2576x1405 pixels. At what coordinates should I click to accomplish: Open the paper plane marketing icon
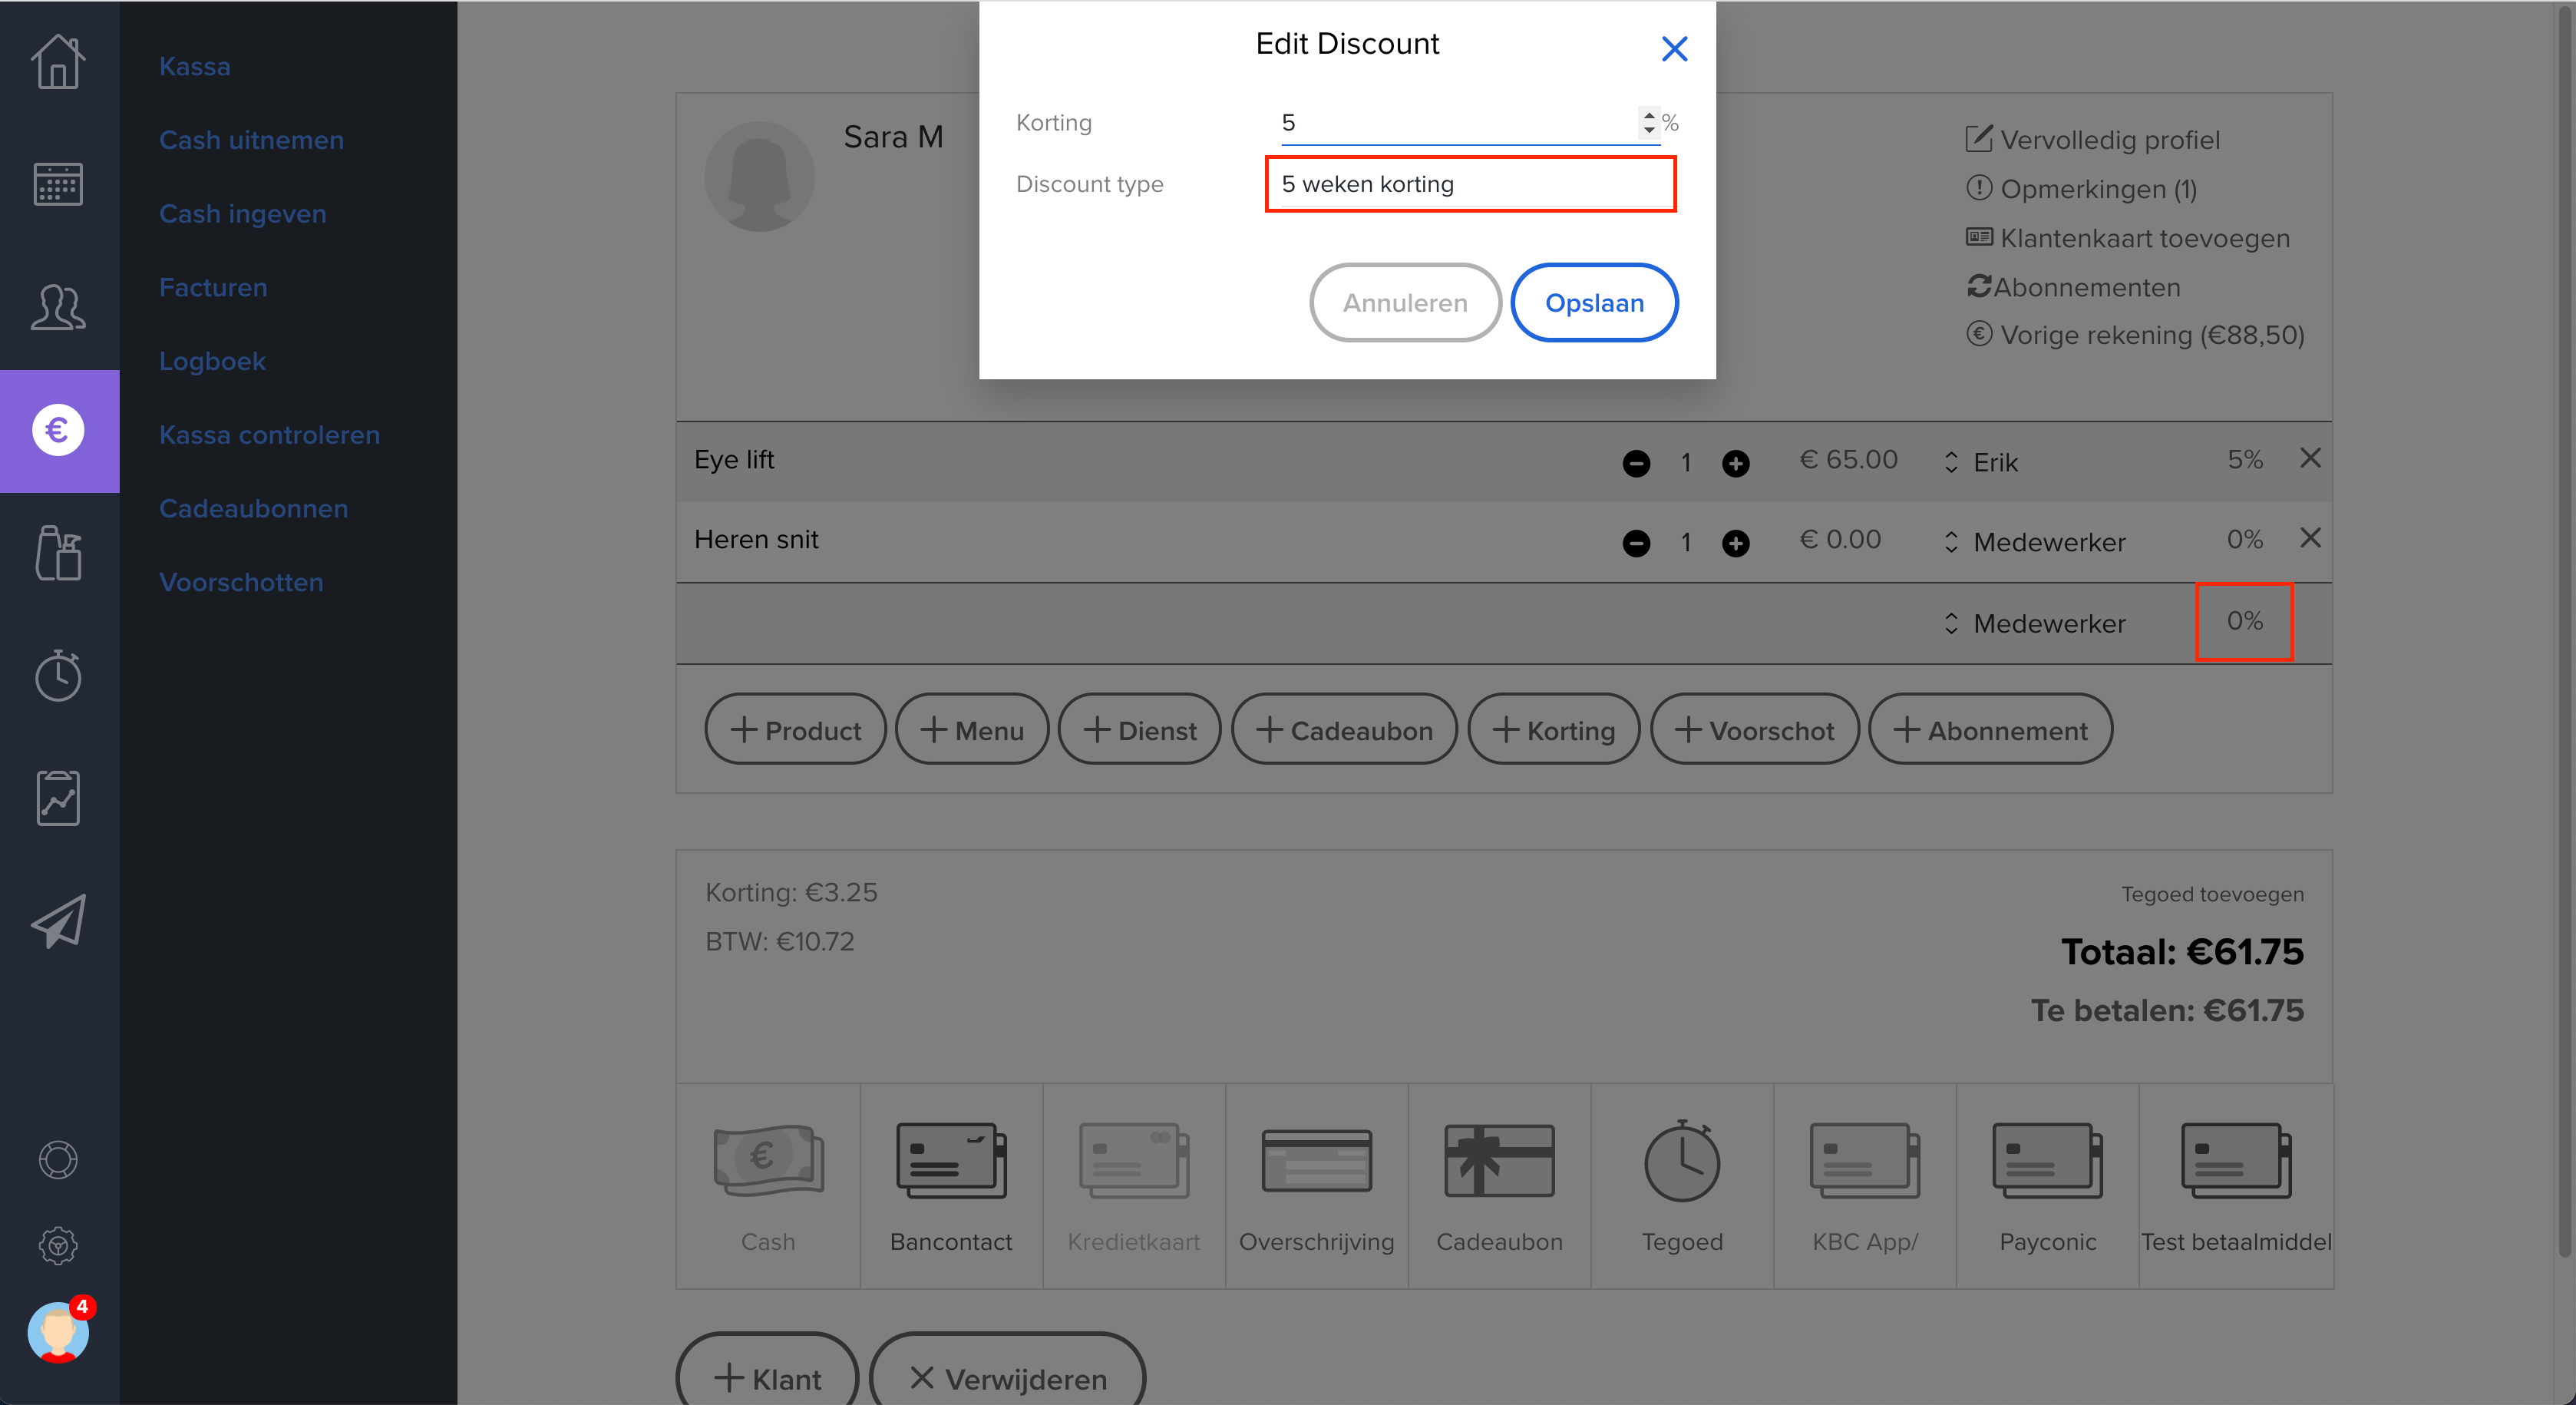(x=58, y=921)
